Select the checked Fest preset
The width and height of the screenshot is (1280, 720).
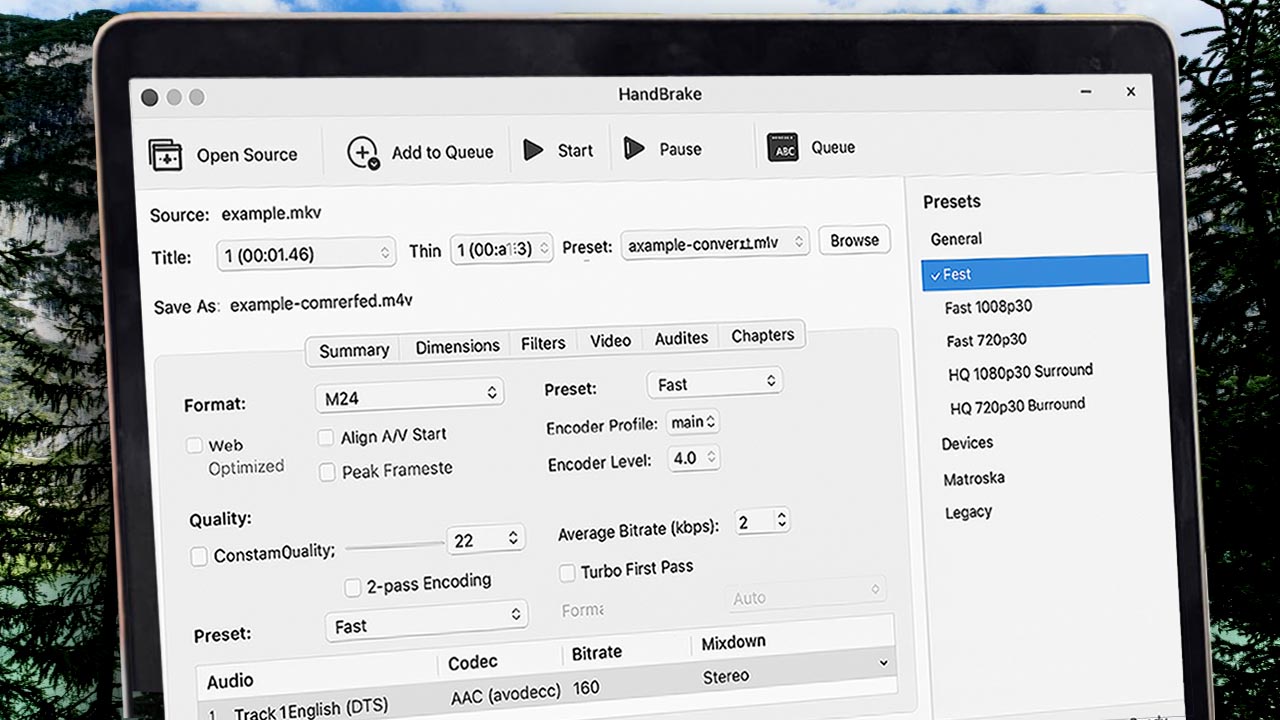1035,272
